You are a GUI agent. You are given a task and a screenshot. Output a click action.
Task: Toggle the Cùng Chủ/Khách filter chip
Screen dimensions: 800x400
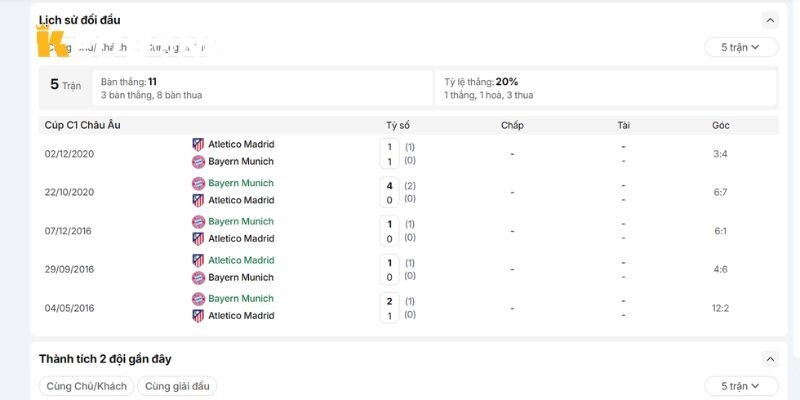(x=86, y=386)
